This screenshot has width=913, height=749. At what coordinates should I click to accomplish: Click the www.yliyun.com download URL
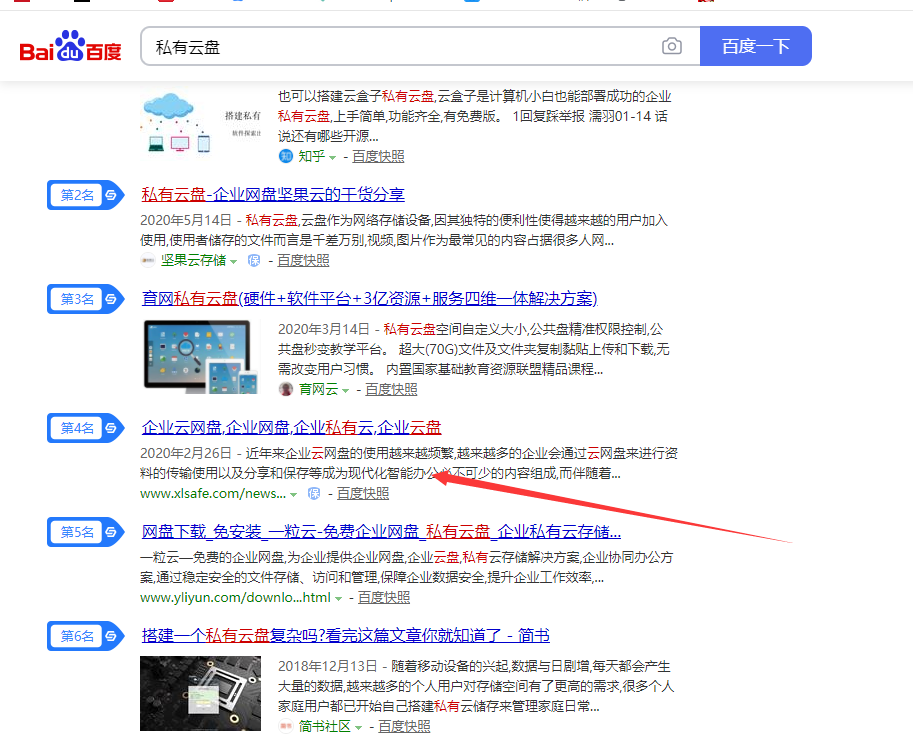[x=235, y=598]
